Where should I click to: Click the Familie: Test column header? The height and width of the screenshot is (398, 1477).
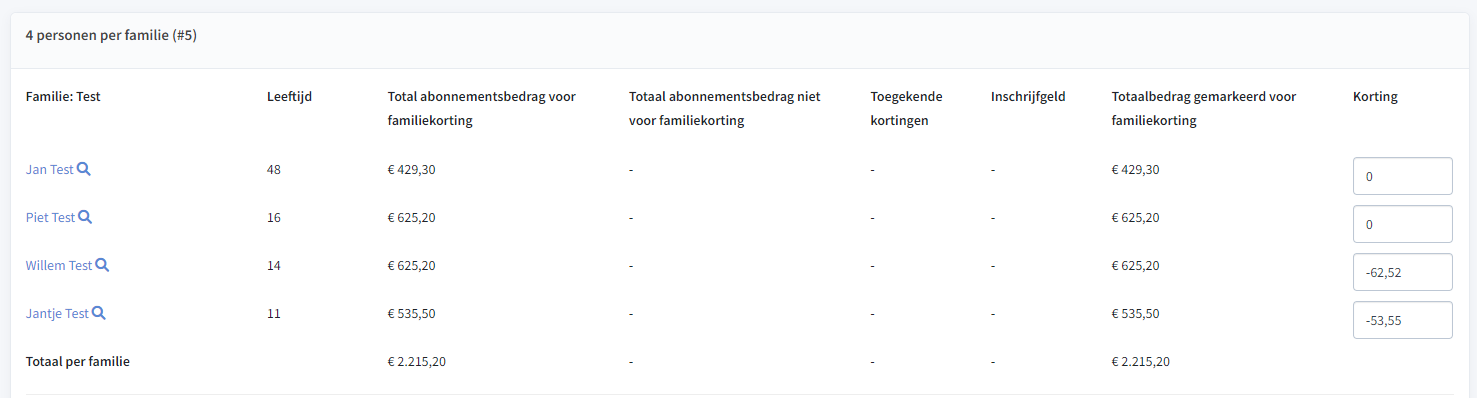[x=63, y=97]
